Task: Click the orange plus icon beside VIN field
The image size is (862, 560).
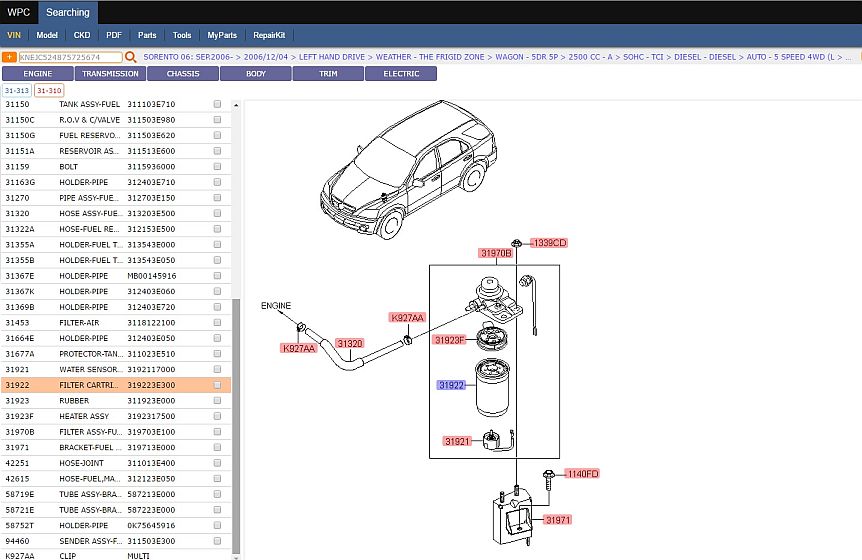Action: pos(9,57)
